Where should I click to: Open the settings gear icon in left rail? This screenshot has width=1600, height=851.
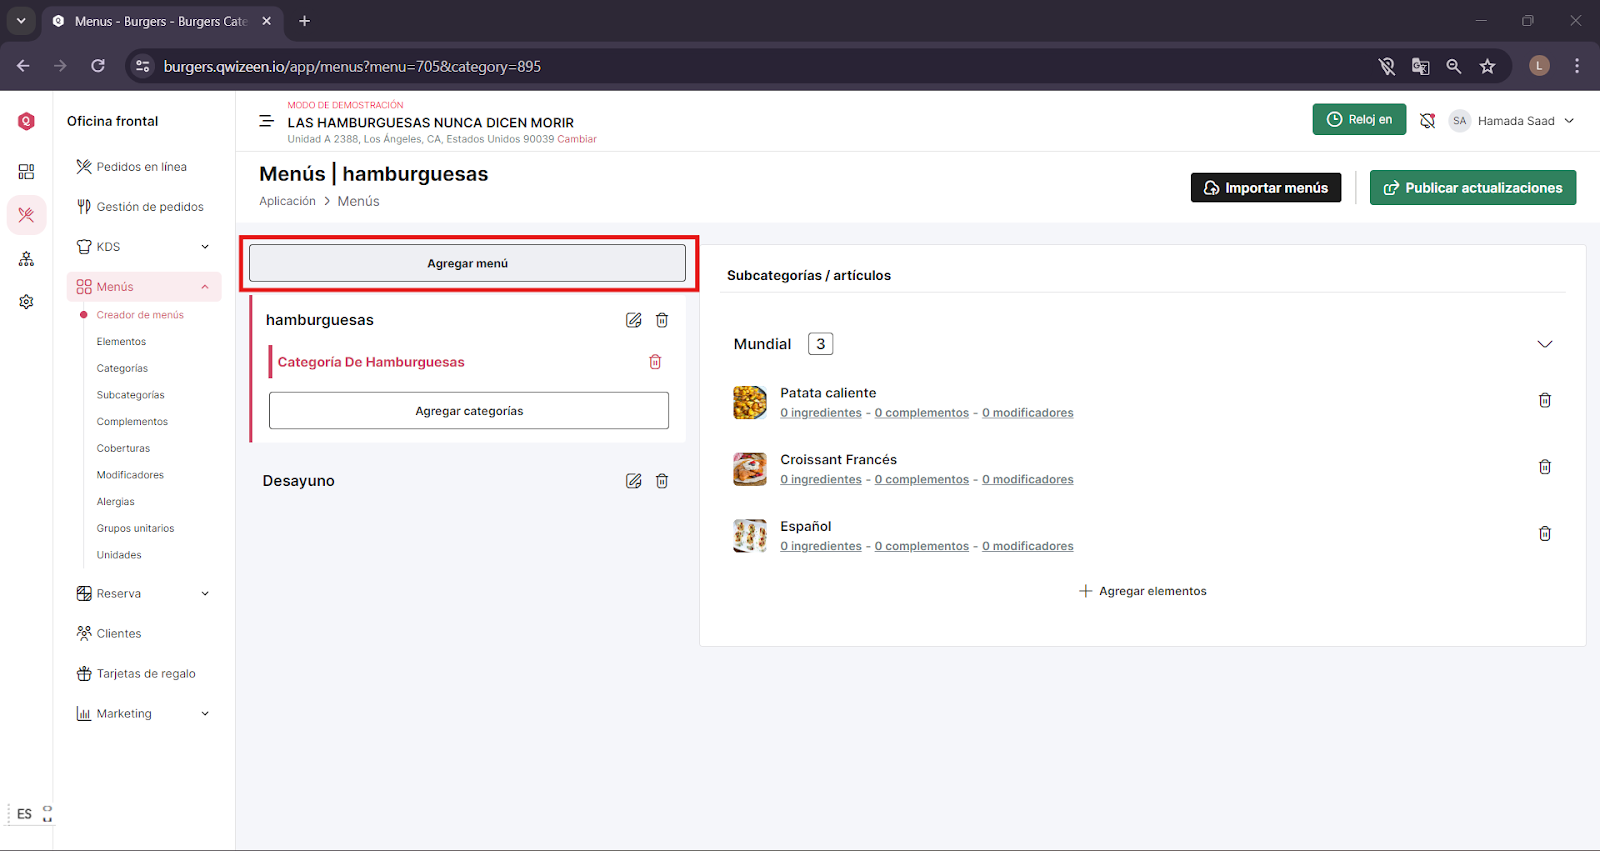pyautogui.click(x=26, y=302)
